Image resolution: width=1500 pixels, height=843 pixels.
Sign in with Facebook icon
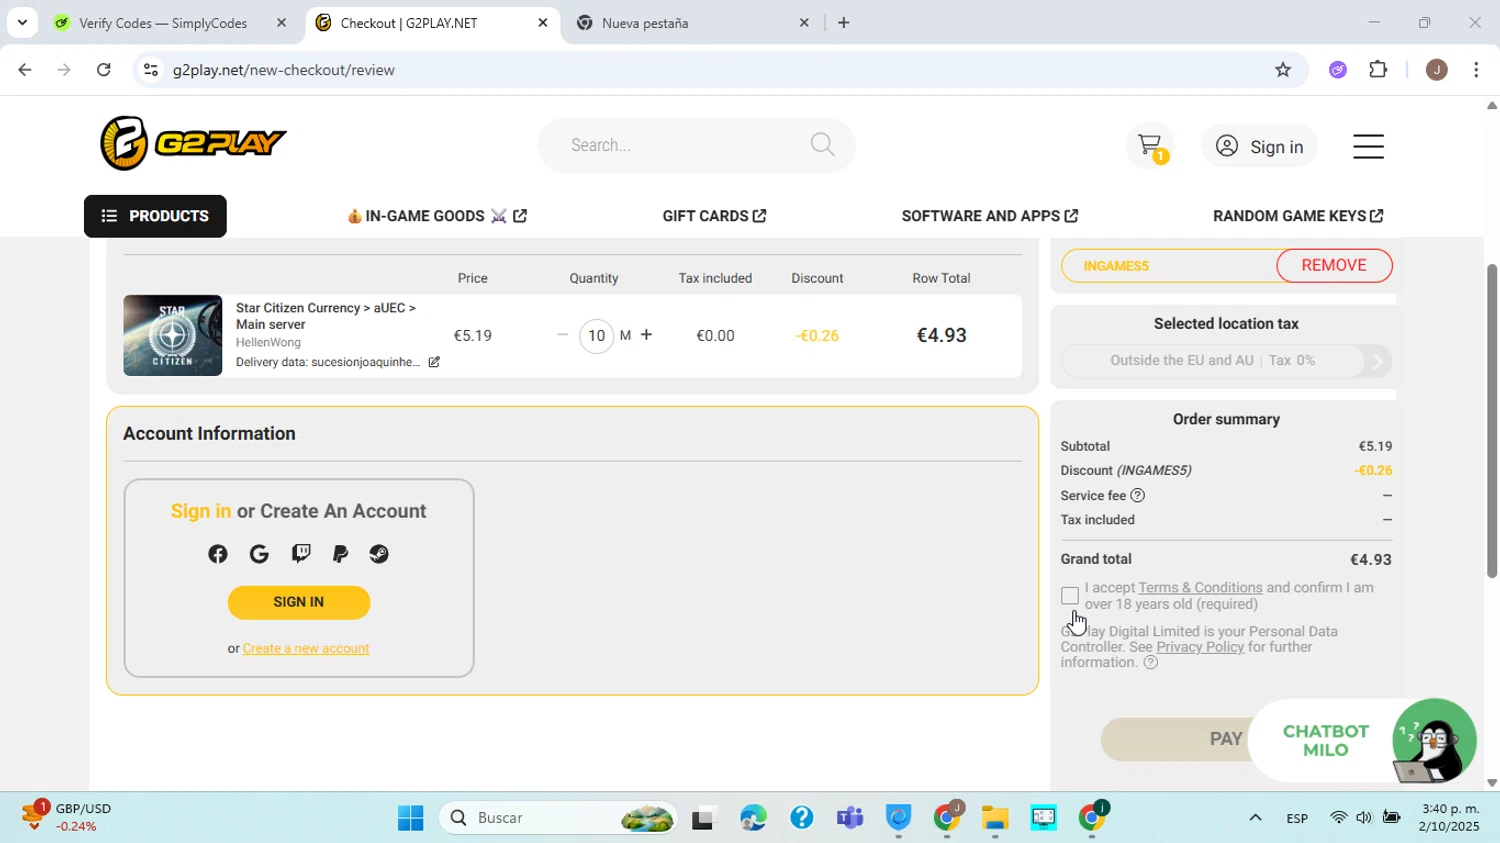pyautogui.click(x=217, y=554)
